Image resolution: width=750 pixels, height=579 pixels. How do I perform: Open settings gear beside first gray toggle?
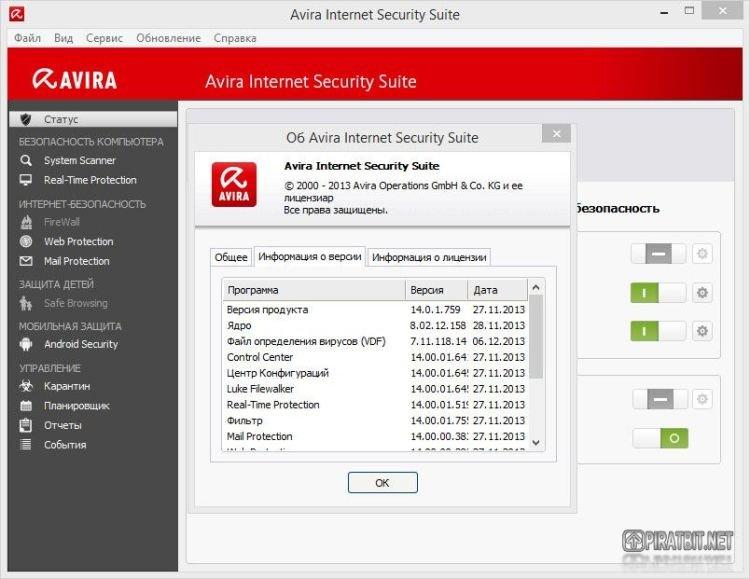pyautogui.click(x=702, y=254)
